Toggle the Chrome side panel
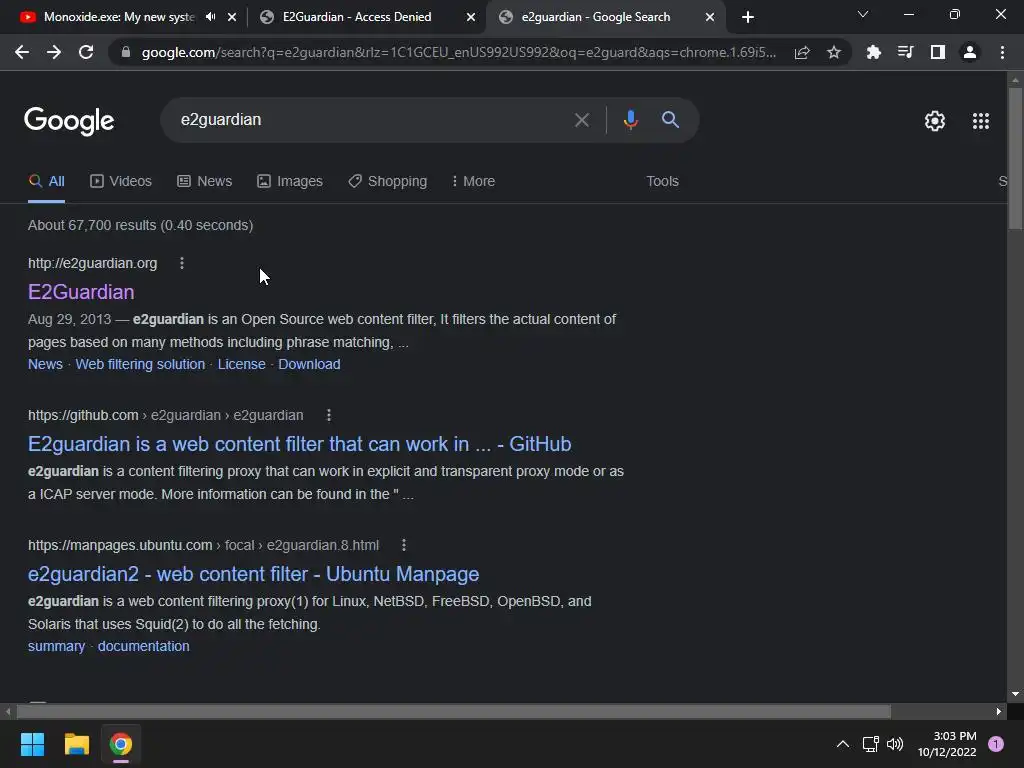1024x768 pixels. pyautogui.click(x=937, y=52)
